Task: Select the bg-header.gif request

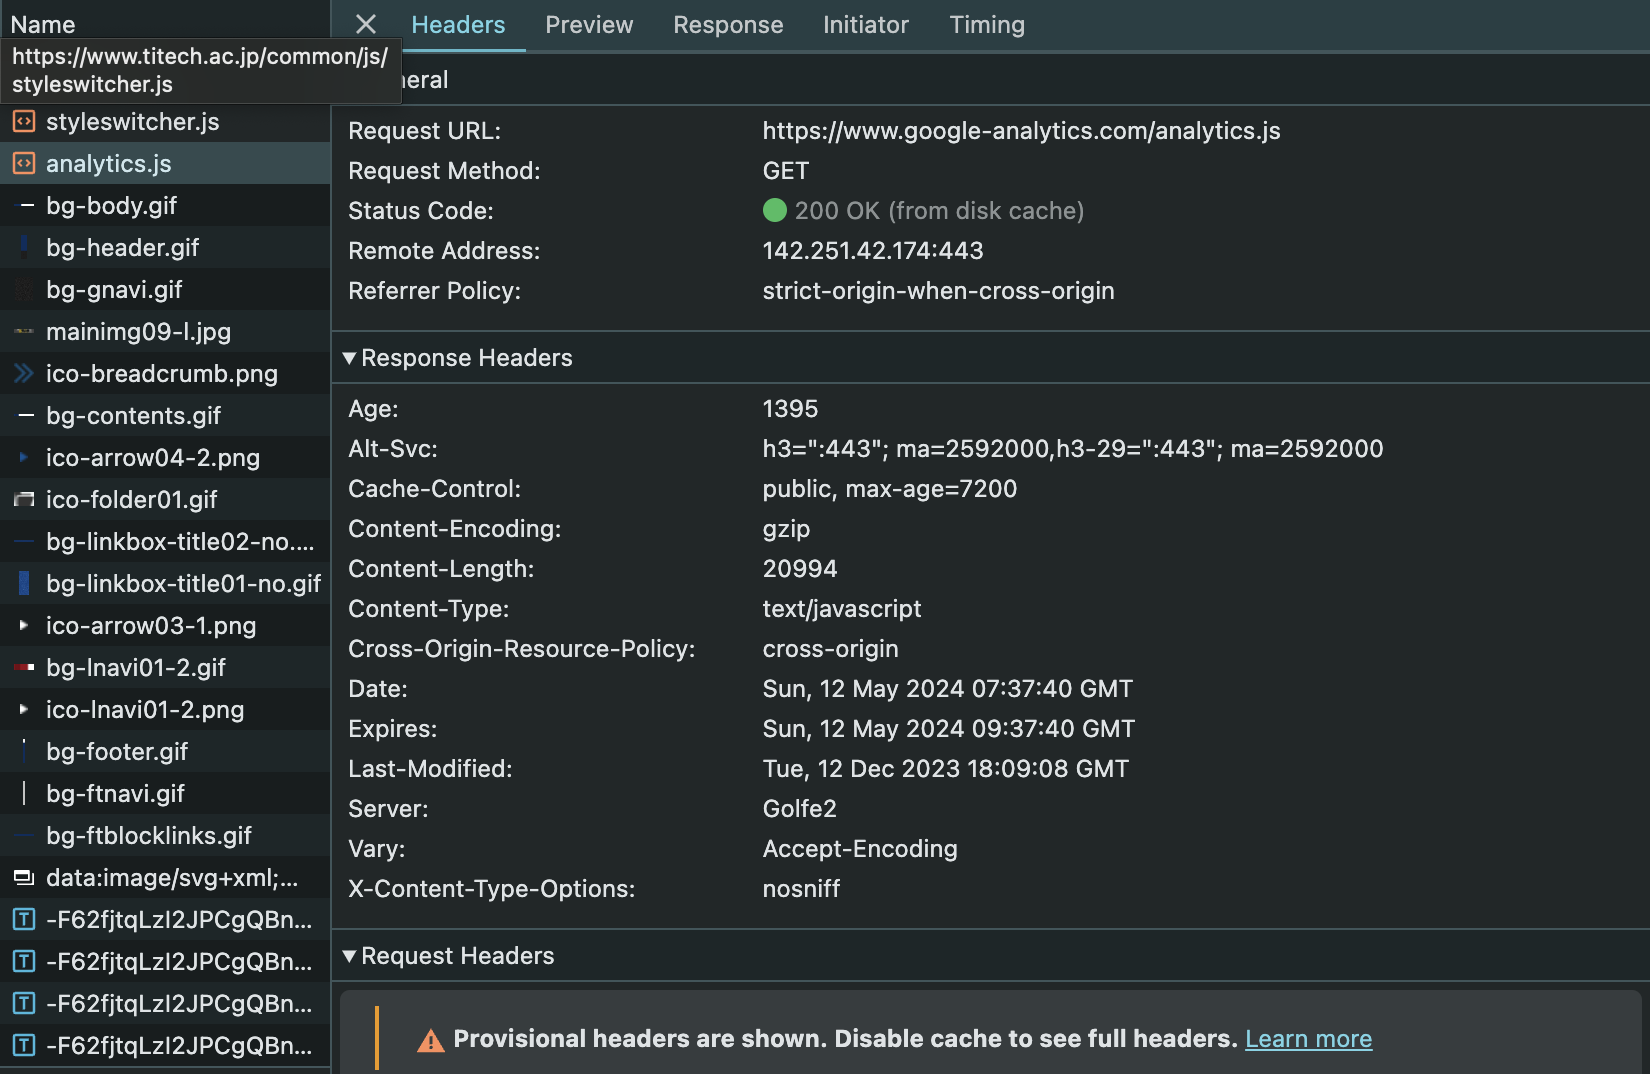Action: click(165, 248)
